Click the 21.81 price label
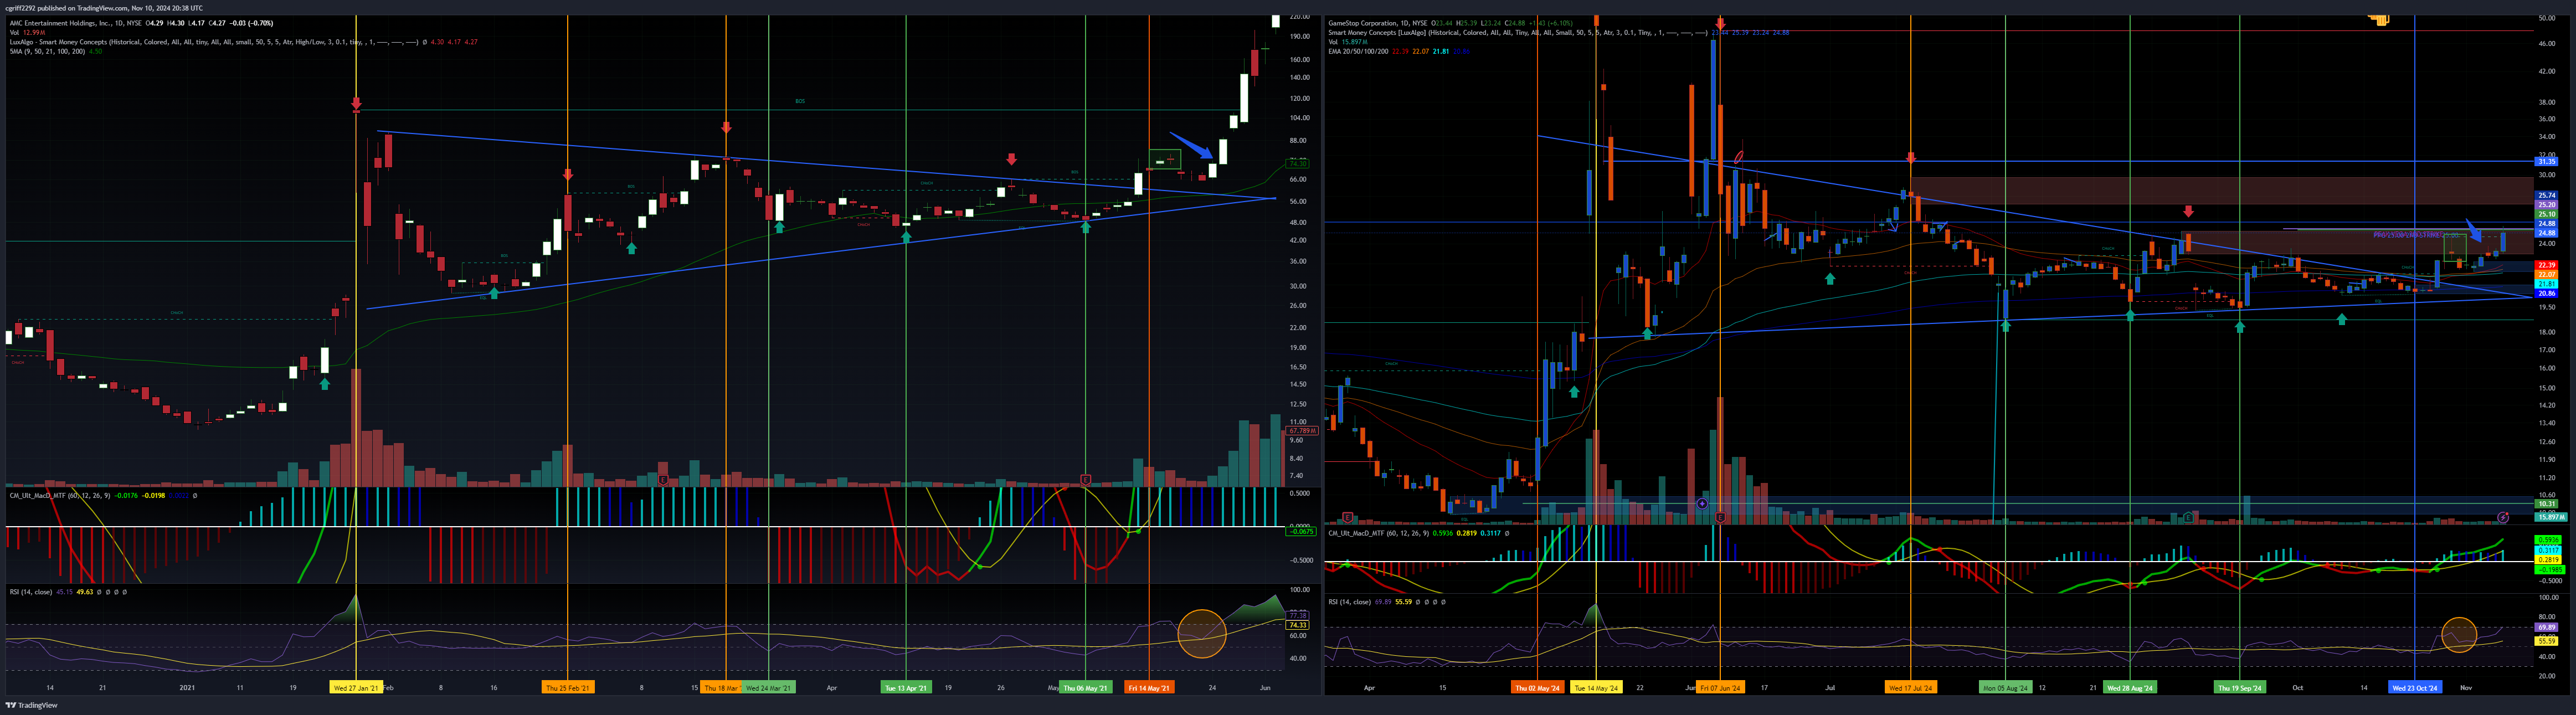The image size is (2576, 715). [2546, 284]
